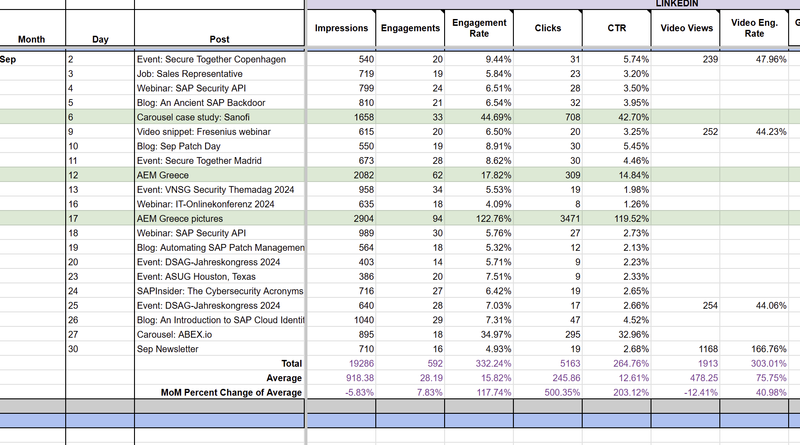Viewport: 800px width, 445px height.
Task: Click clicks value 708
Action: (x=548, y=117)
